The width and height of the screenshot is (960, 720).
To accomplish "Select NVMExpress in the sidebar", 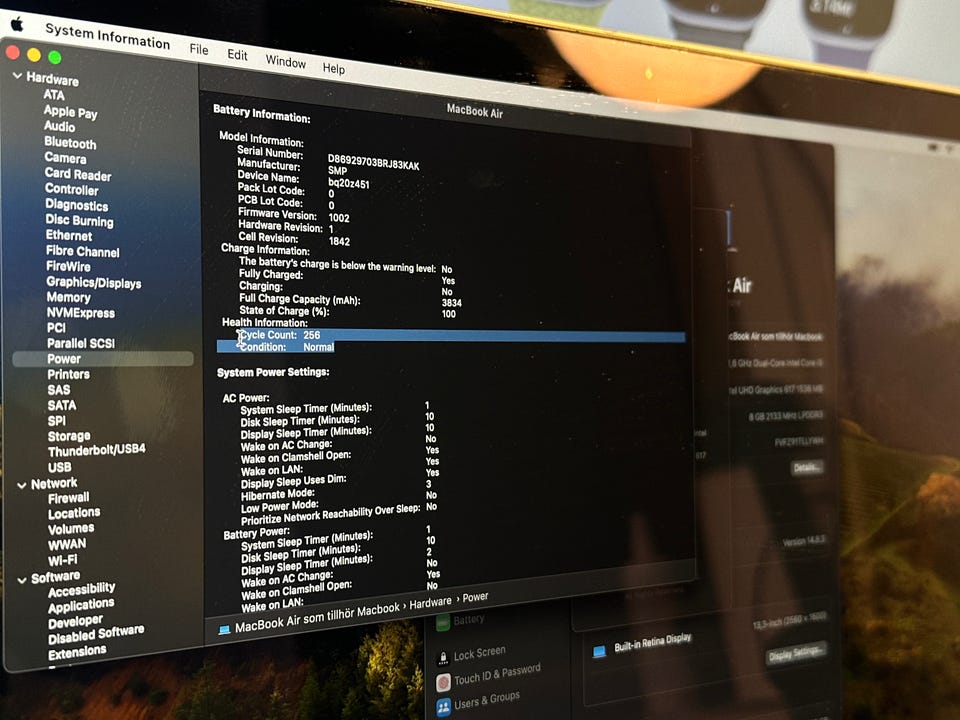I will click(81, 313).
